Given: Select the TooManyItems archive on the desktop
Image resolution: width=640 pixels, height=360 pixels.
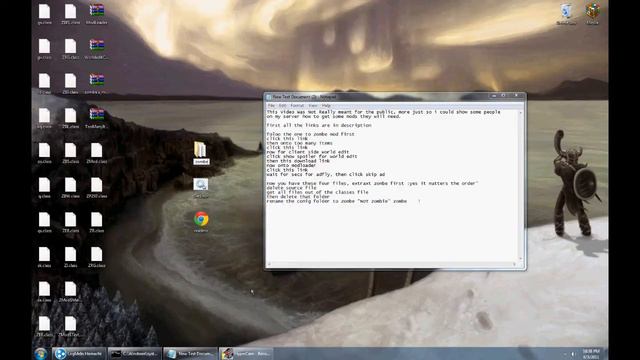Looking at the screenshot, I should tap(97, 118).
